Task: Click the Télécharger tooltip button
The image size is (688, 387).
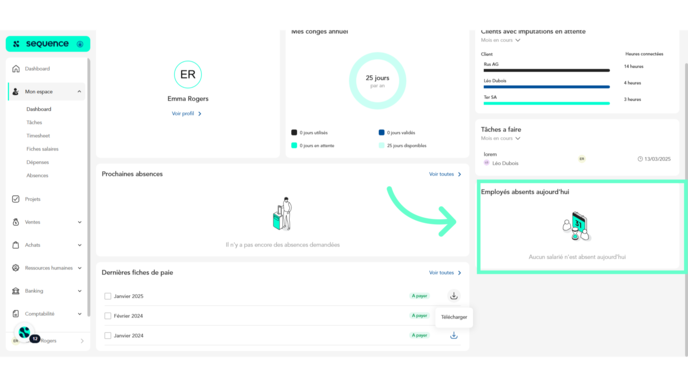Action: pyautogui.click(x=454, y=317)
